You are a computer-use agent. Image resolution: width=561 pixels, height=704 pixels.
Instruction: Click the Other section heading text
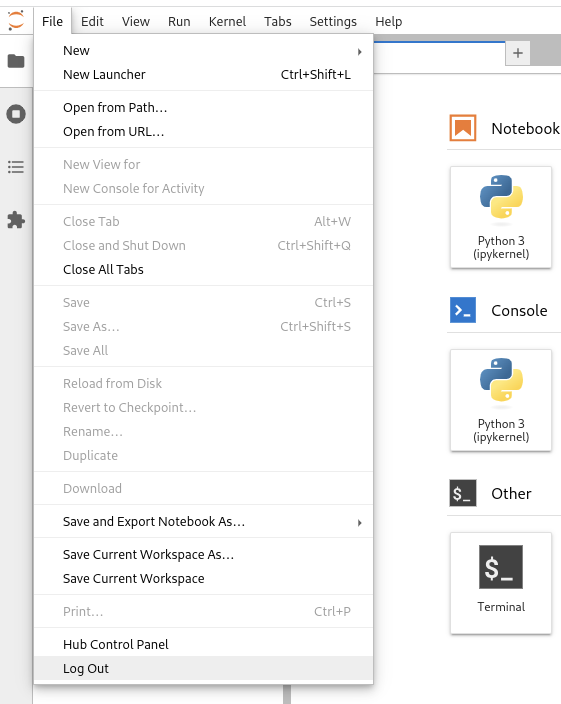click(511, 493)
